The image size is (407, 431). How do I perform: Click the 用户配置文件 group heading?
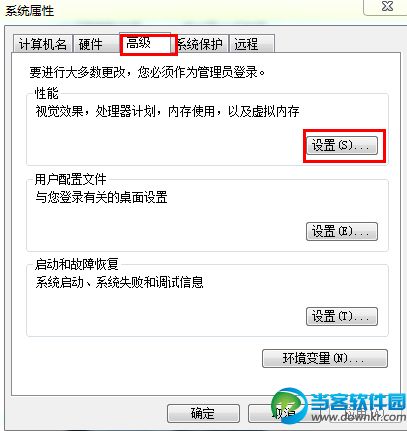[x=70, y=179]
